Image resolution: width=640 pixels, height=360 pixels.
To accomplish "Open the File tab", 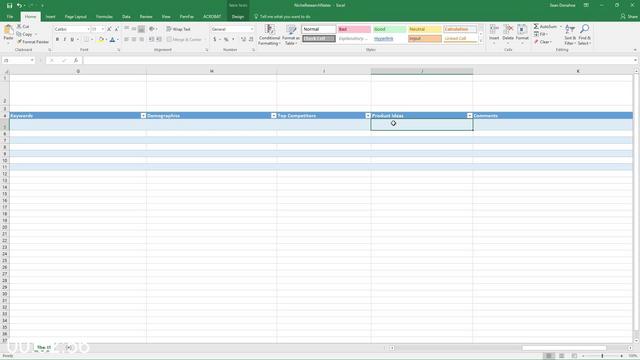I will (10, 17).
